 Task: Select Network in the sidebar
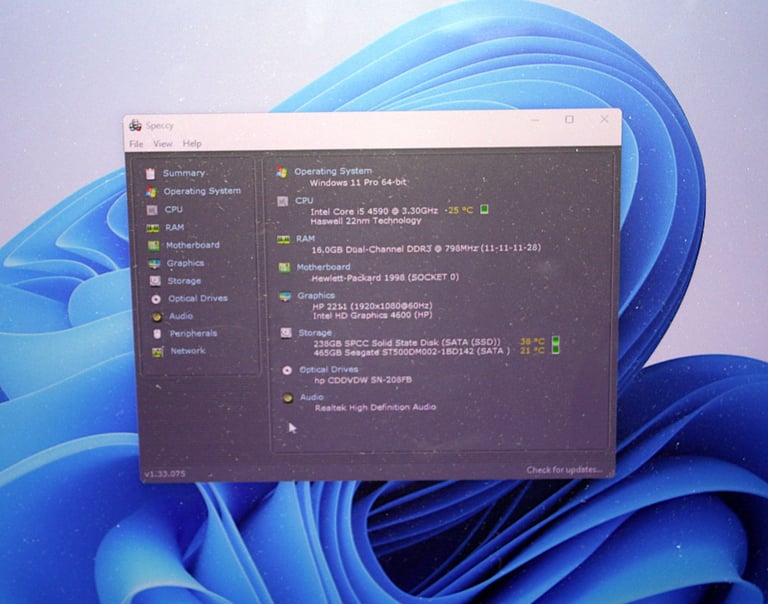click(188, 351)
